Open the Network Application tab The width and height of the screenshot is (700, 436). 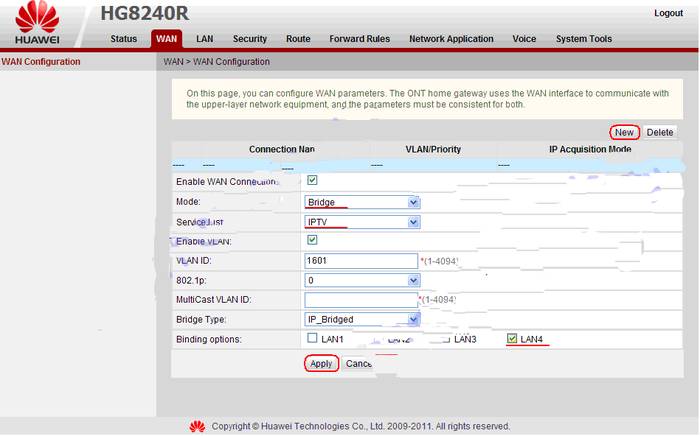(x=451, y=39)
